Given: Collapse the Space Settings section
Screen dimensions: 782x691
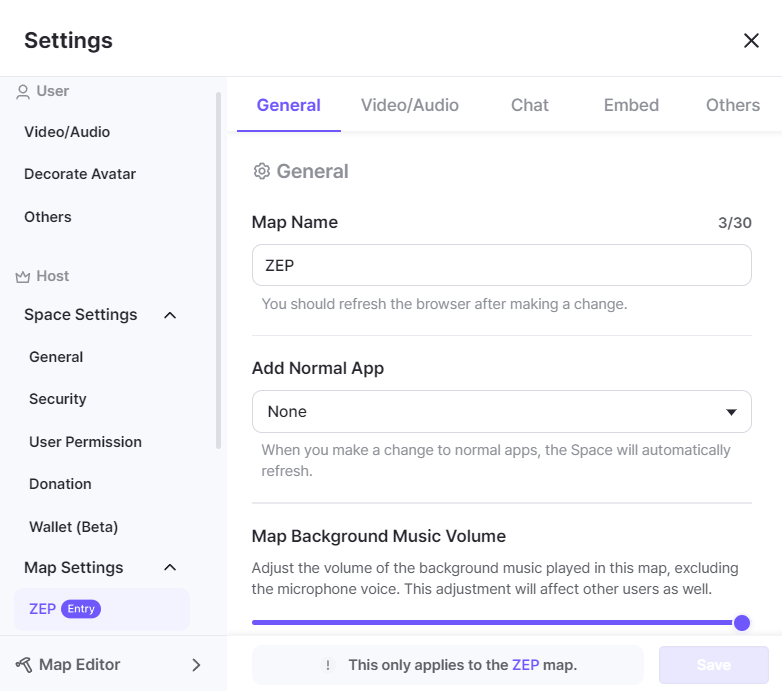Looking at the screenshot, I should (x=170, y=315).
